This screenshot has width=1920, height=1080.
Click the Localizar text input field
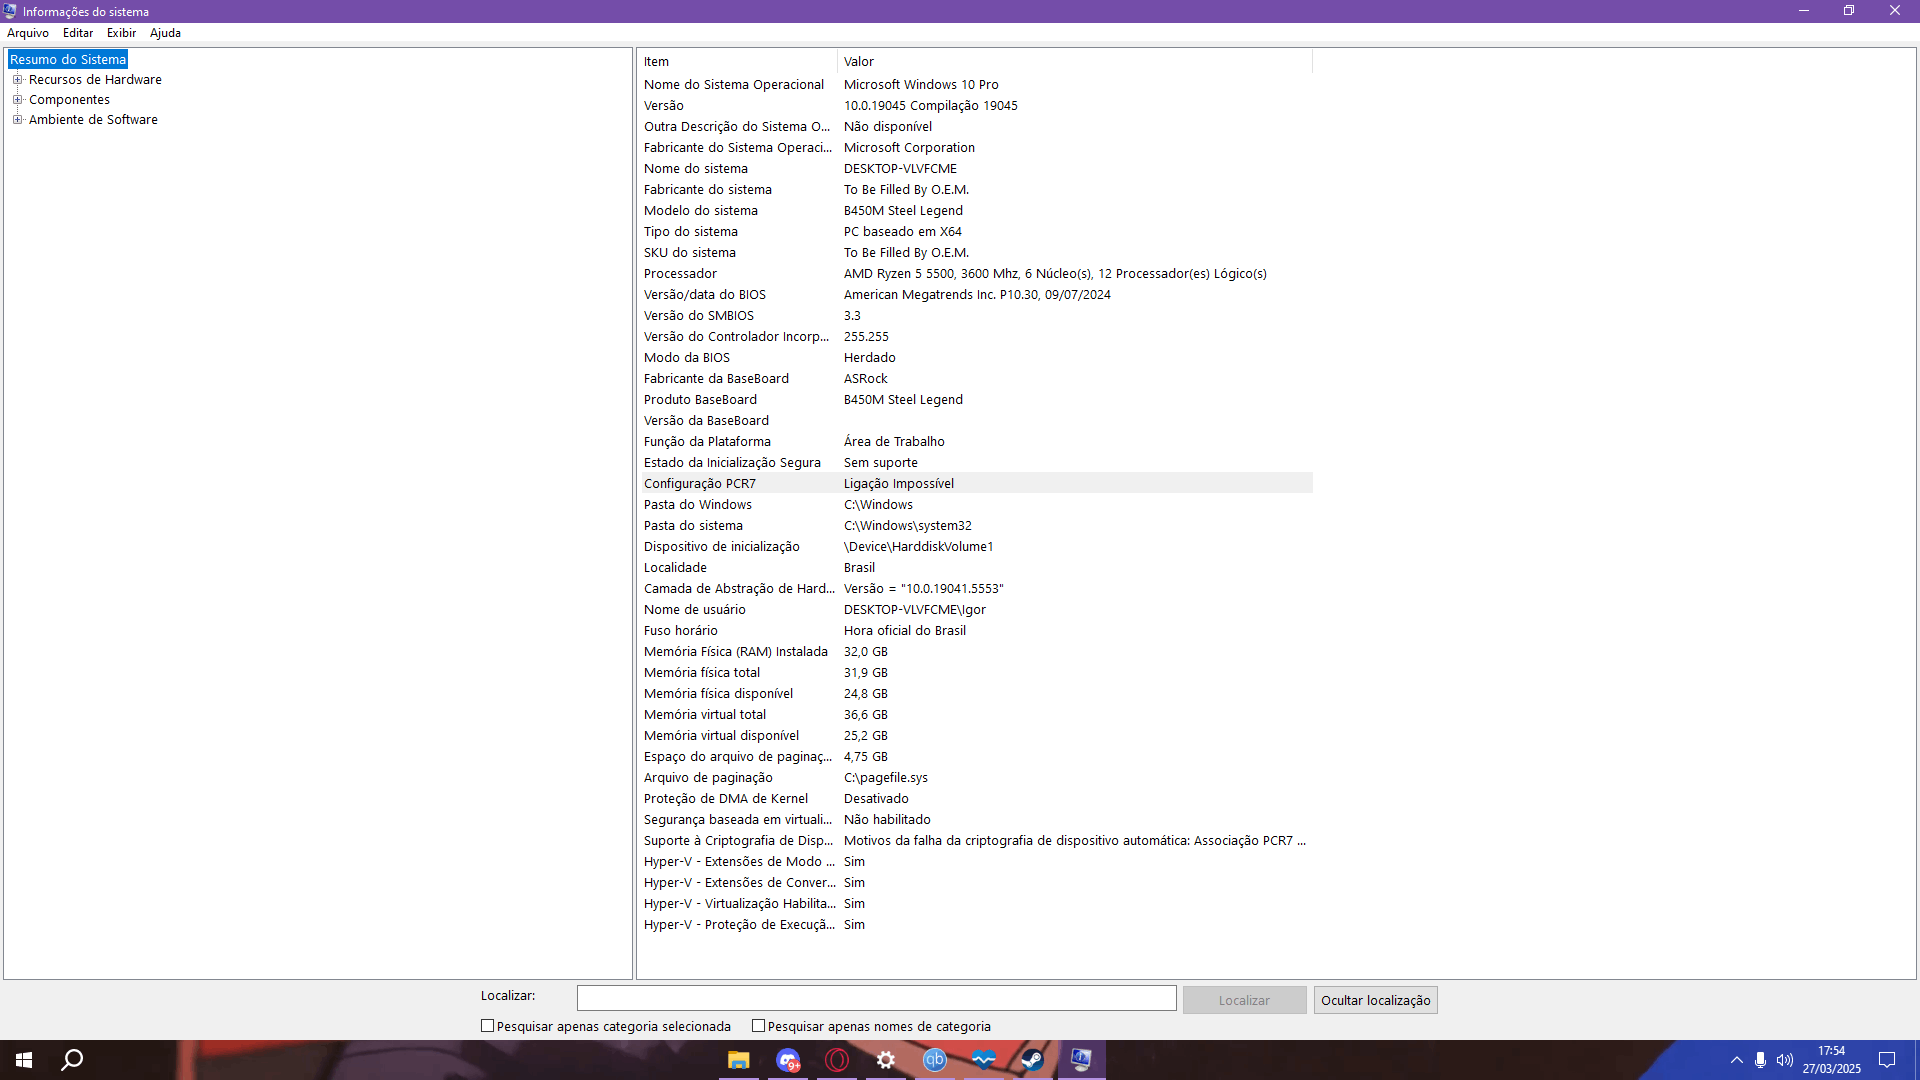[x=876, y=998]
